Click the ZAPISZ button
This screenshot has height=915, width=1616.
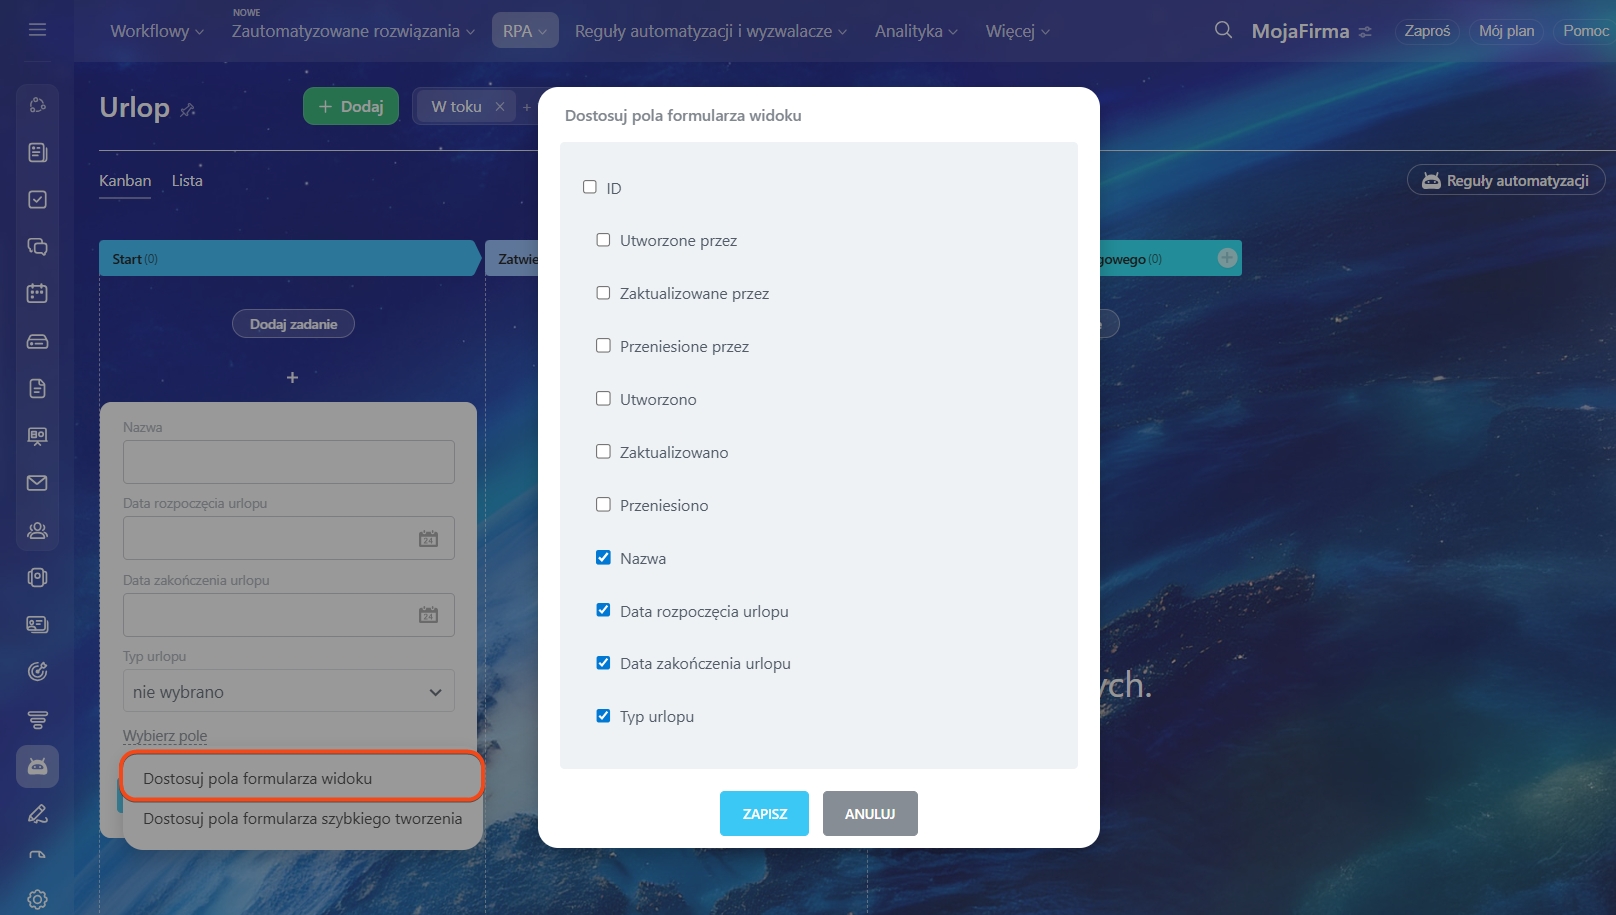tap(764, 814)
